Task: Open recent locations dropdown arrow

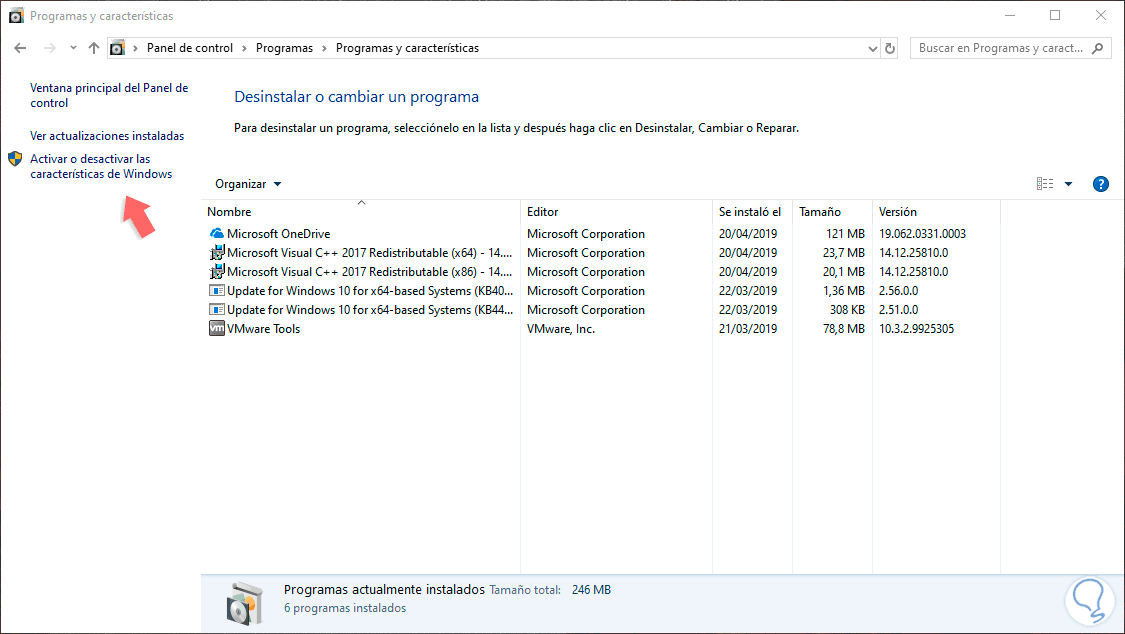Action: (x=73, y=48)
